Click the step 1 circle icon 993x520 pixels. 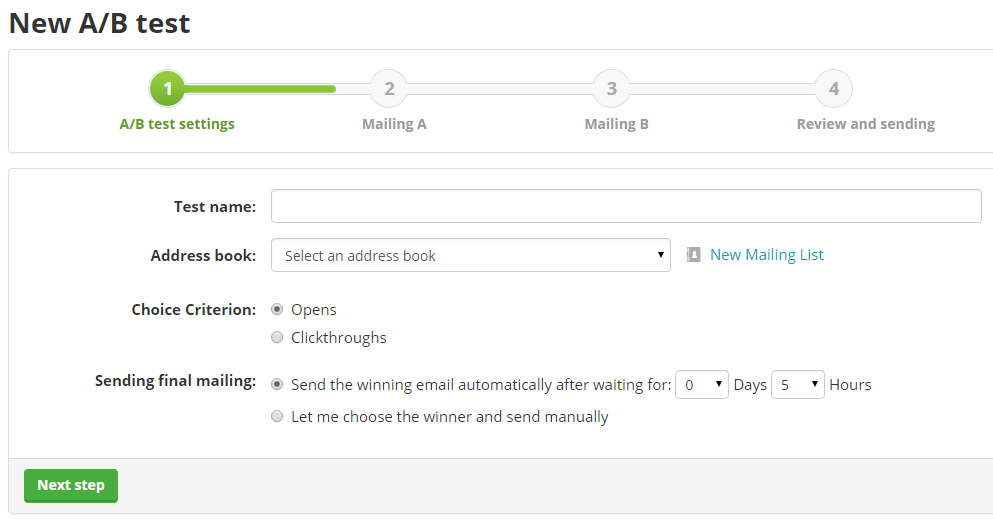(168, 89)
